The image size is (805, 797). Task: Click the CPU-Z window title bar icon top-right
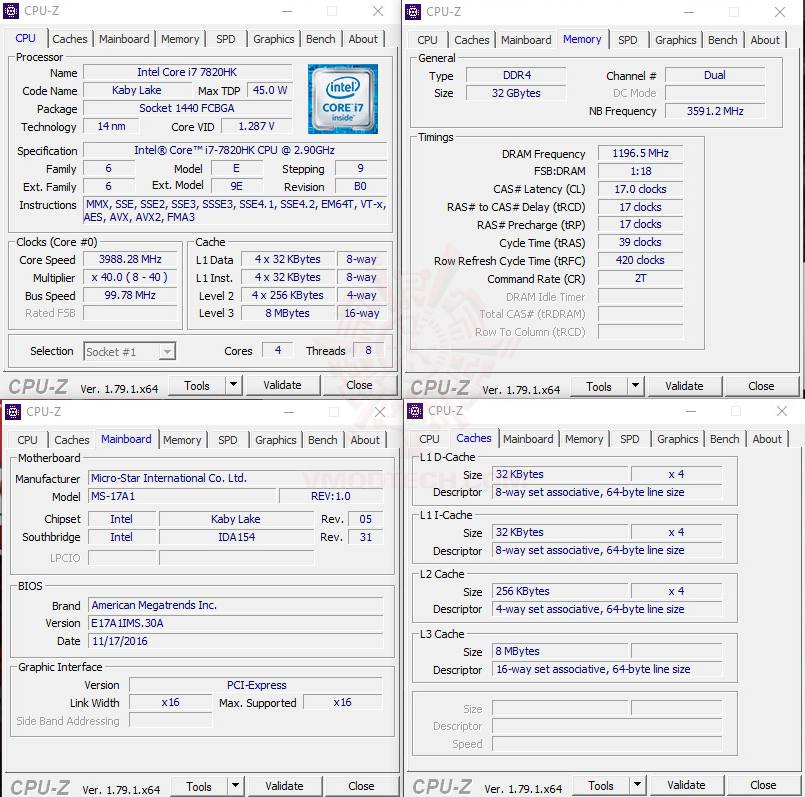coord(413,11)
